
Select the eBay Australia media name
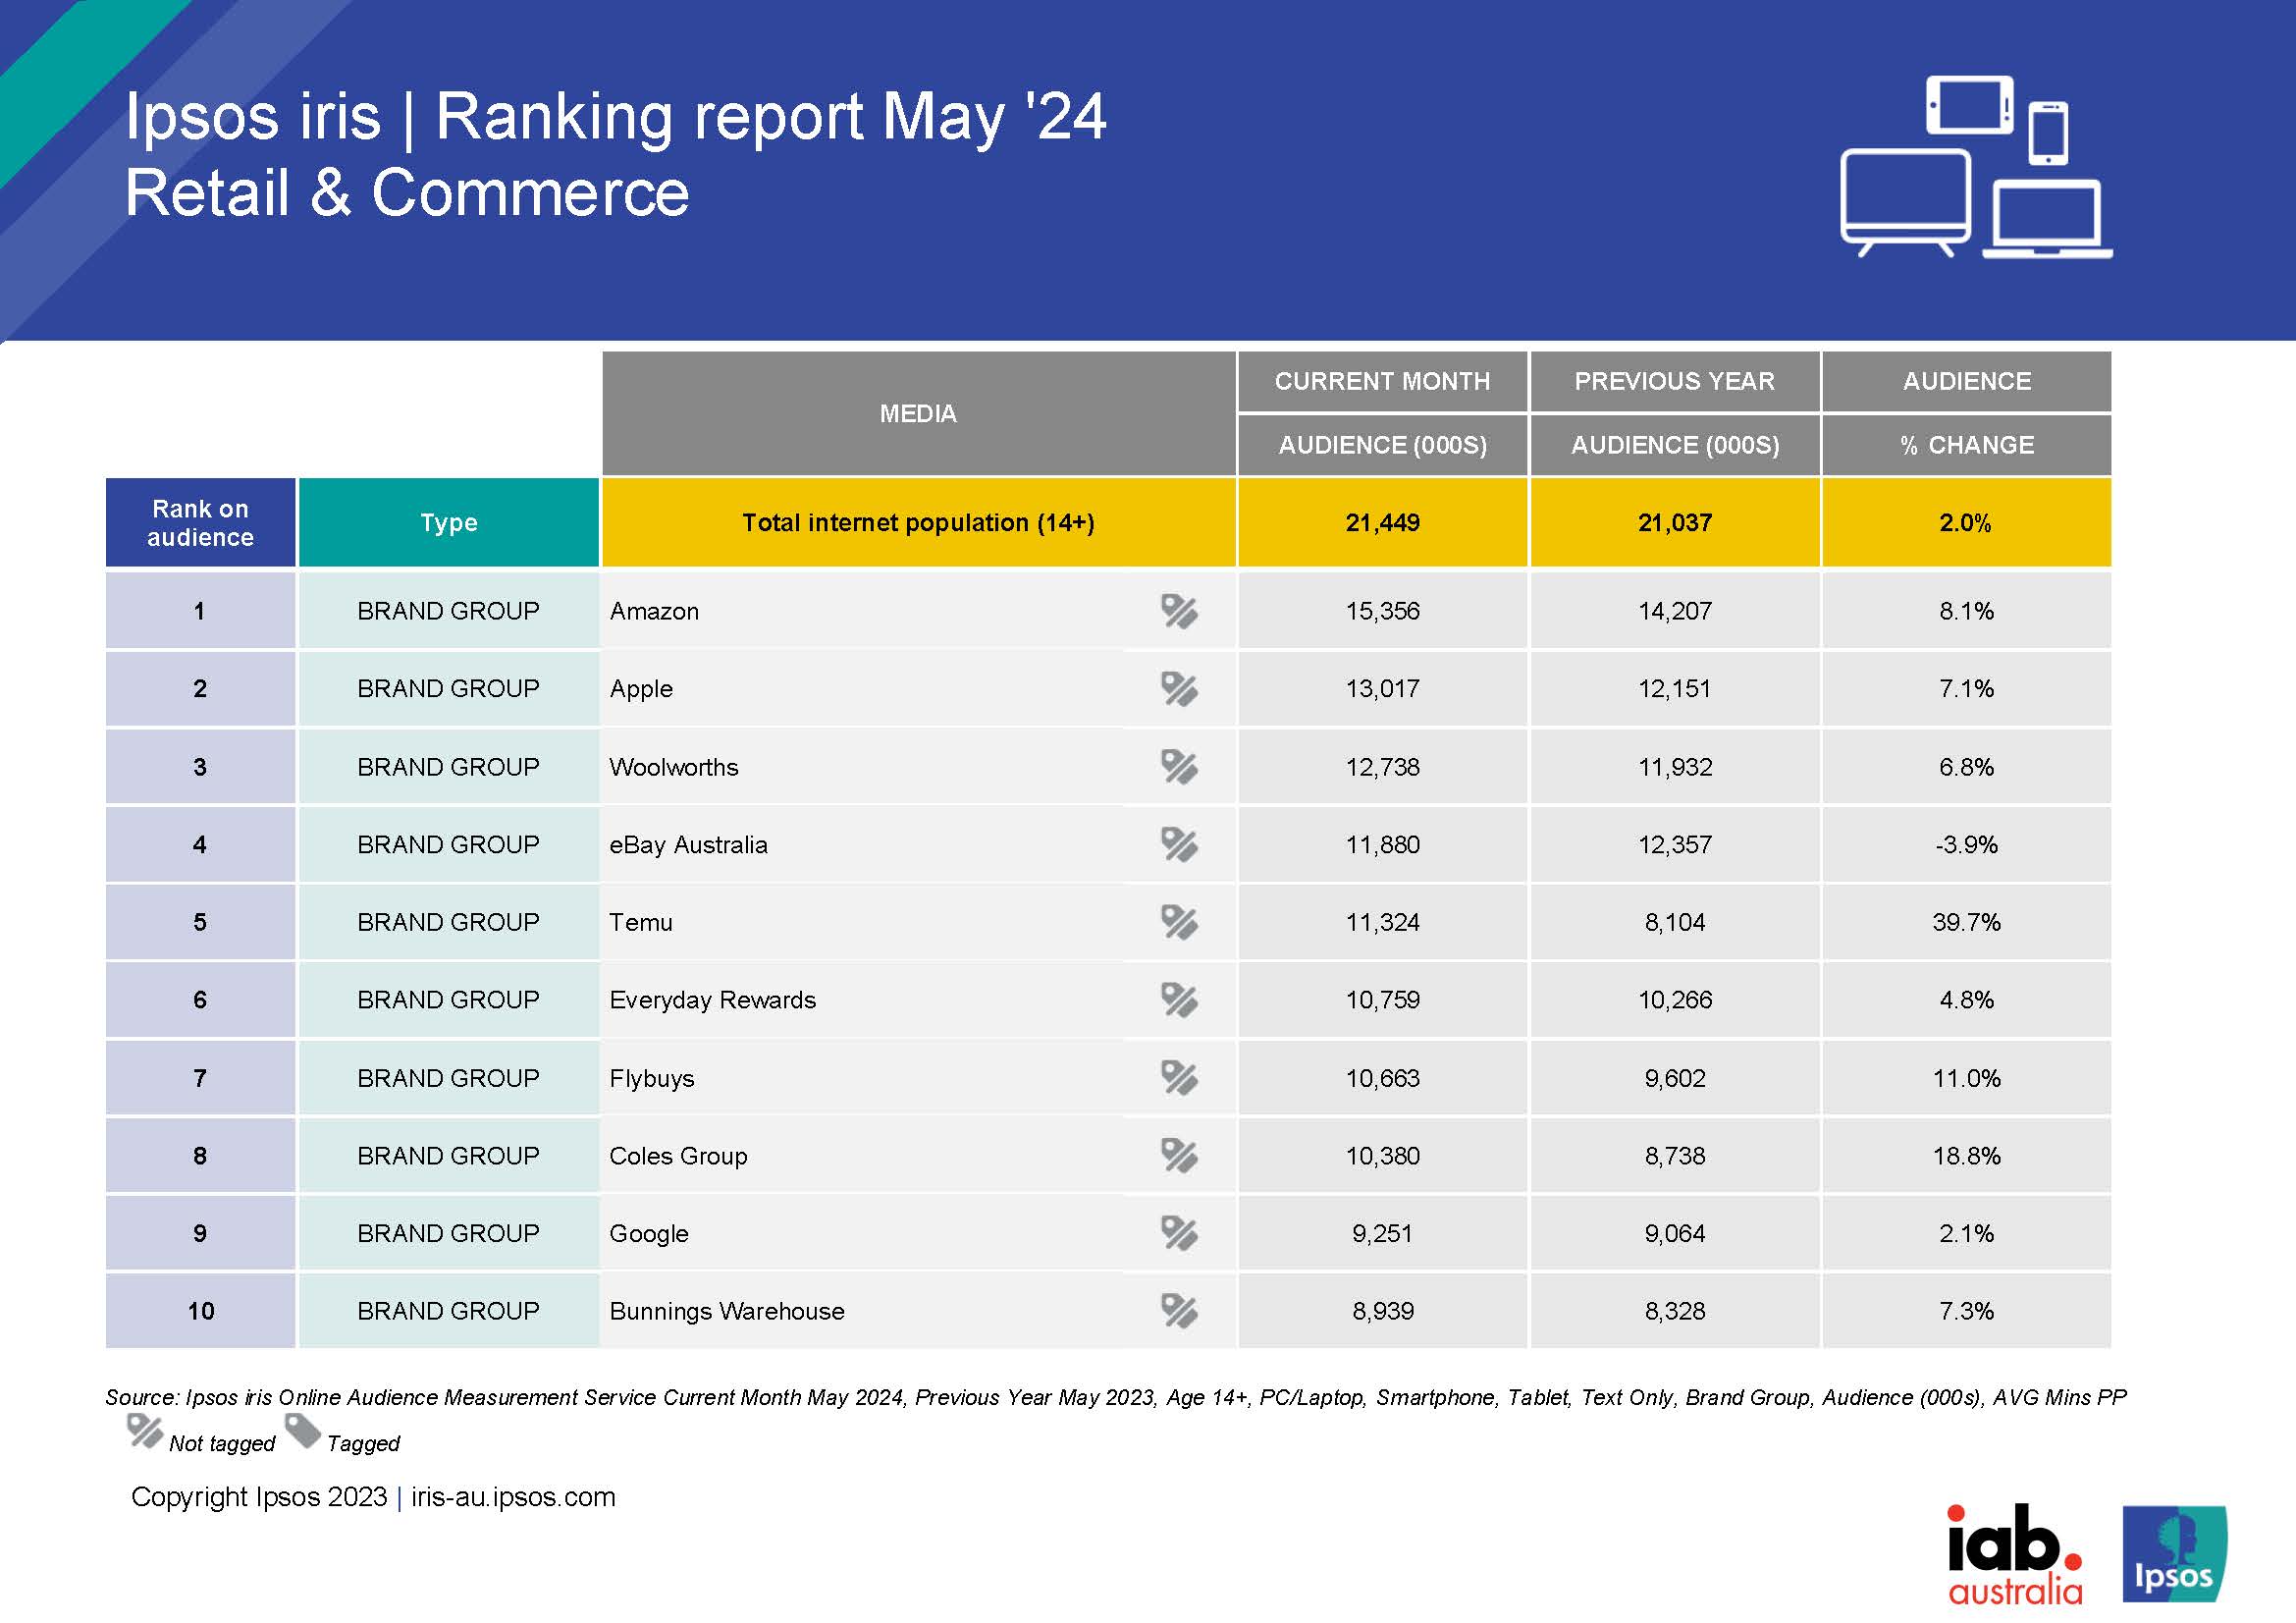(688, 845)
